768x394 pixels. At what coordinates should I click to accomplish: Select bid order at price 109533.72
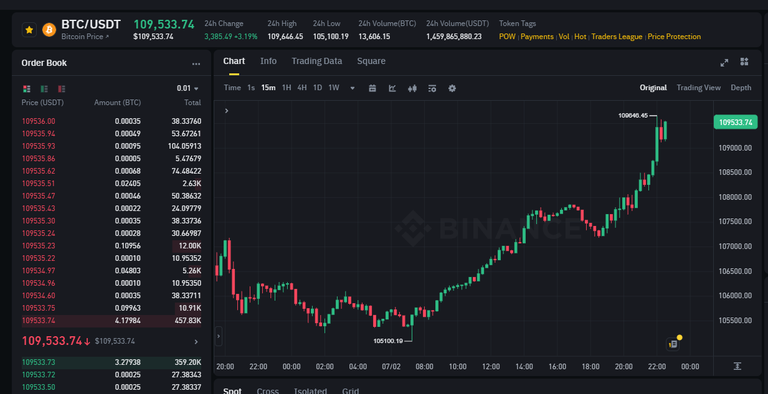(x=112, y=375)
